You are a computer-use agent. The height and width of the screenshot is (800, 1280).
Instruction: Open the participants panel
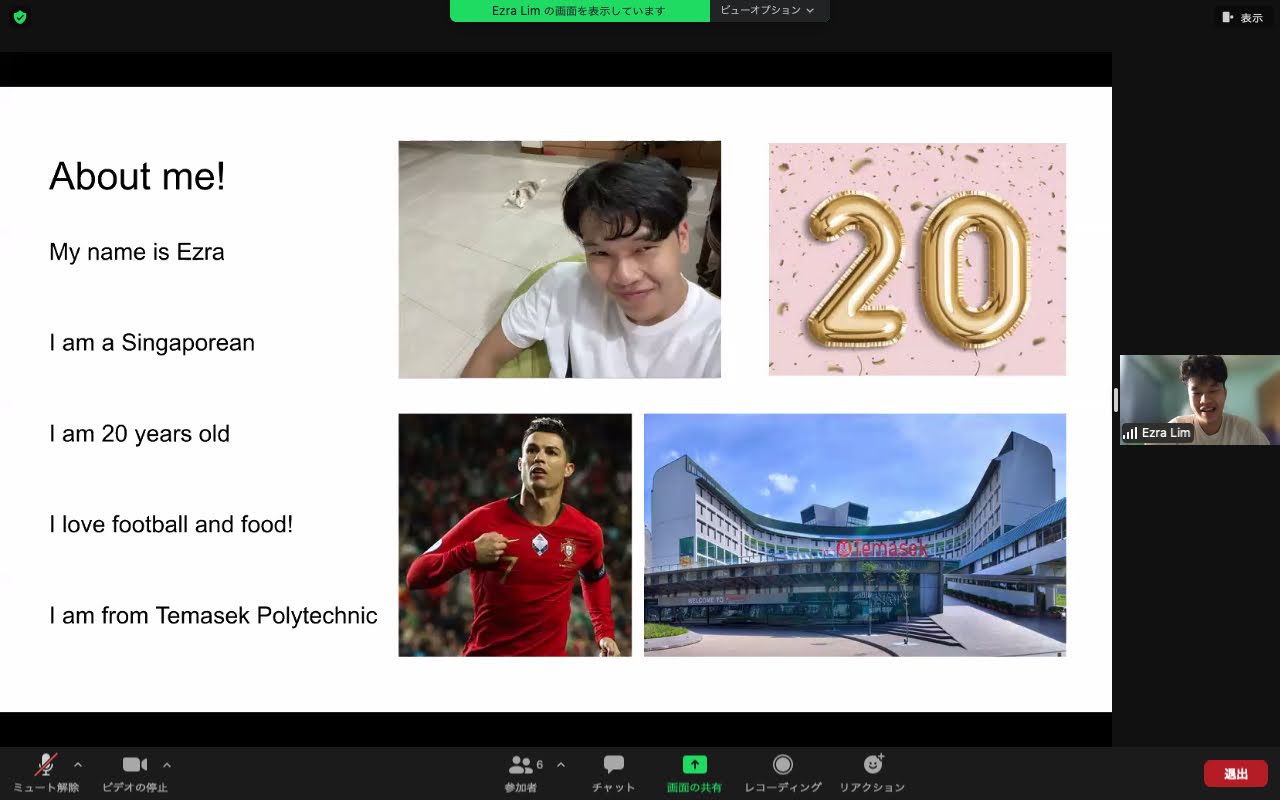tap(521, 765)
